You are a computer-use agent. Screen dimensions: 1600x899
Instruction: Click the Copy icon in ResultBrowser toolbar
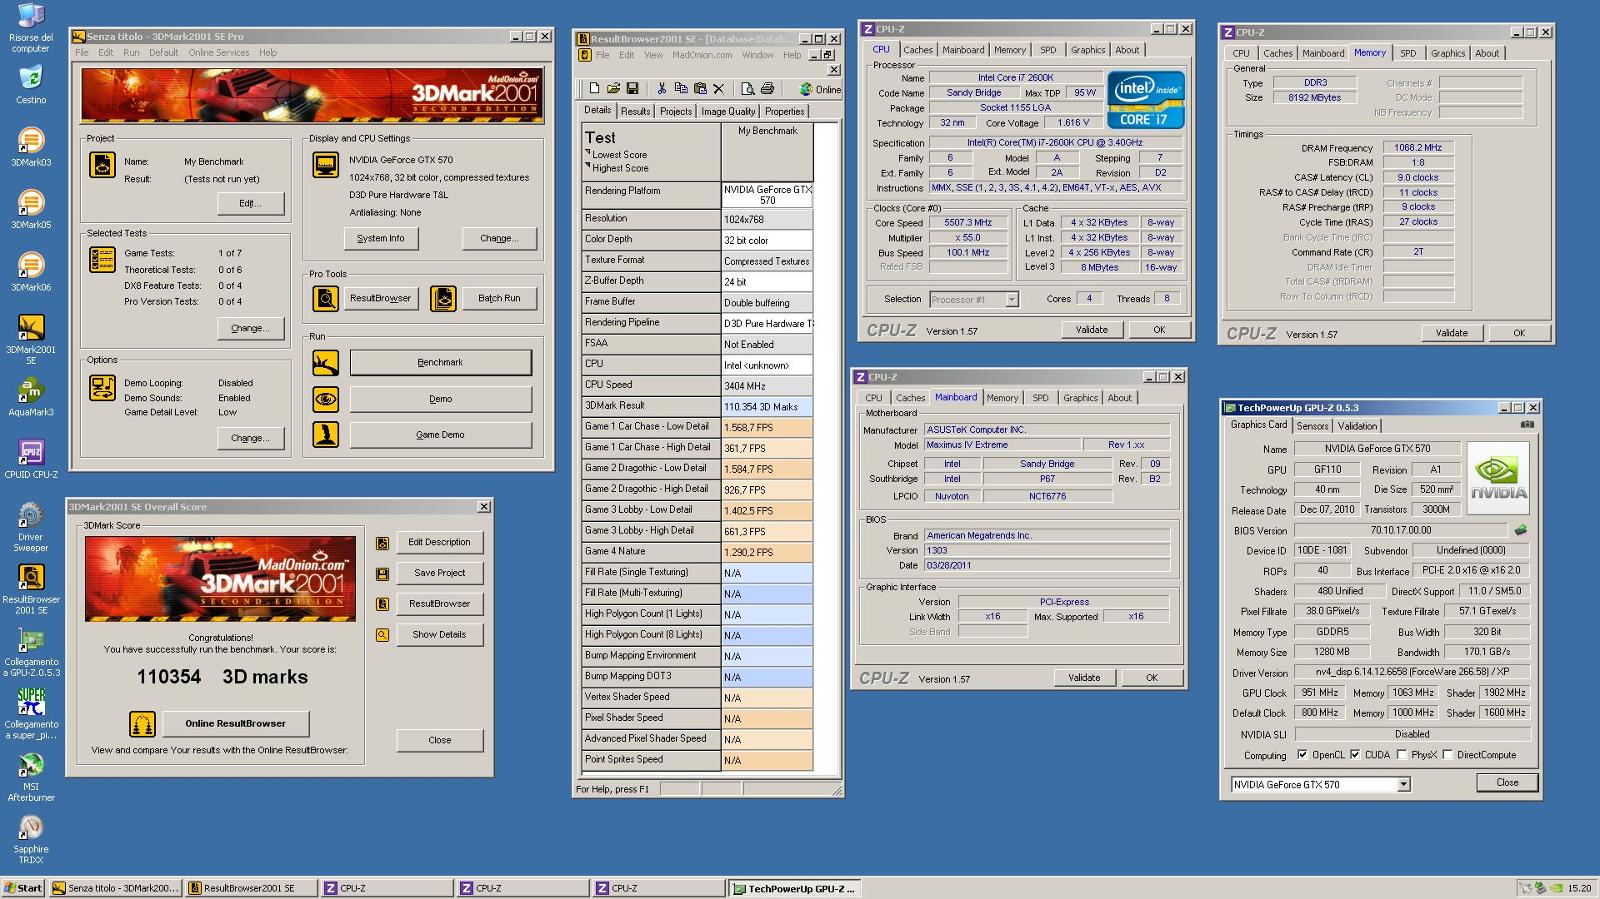tap(681, 89)
